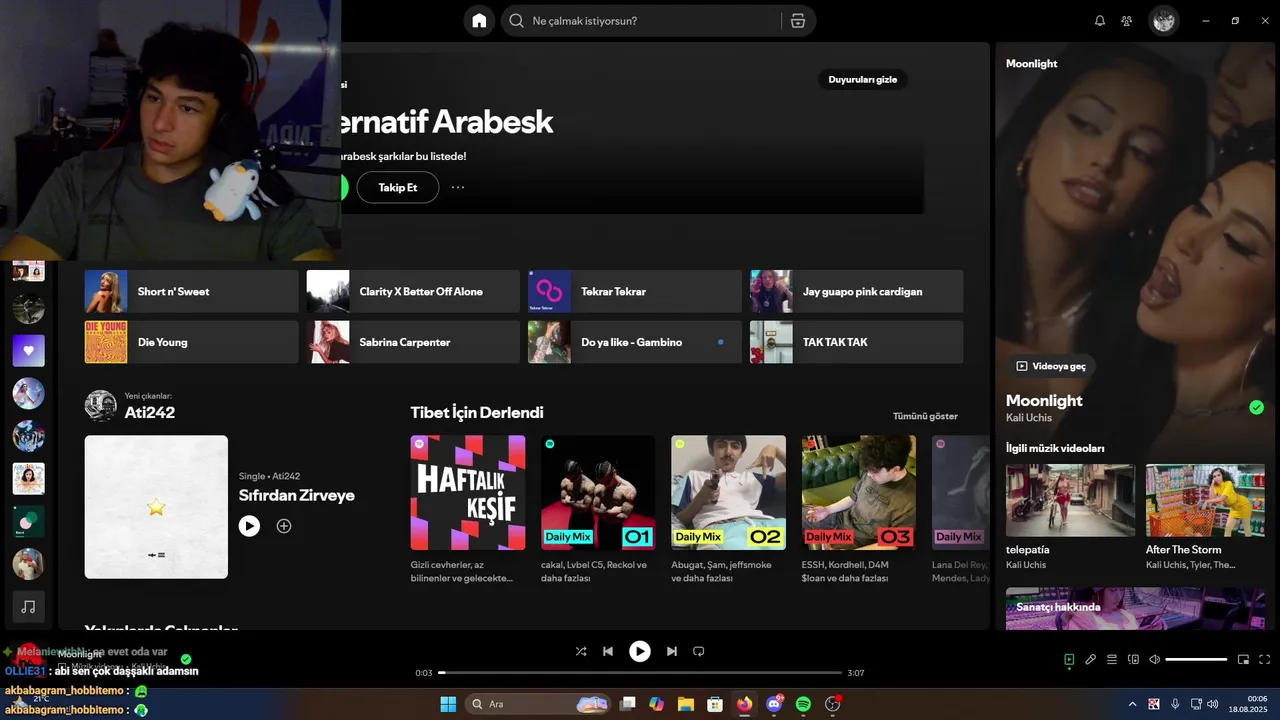Open the Ati242 artist avatar
This screenshot has height=720, width=1280.
click(x=100, y=405)
